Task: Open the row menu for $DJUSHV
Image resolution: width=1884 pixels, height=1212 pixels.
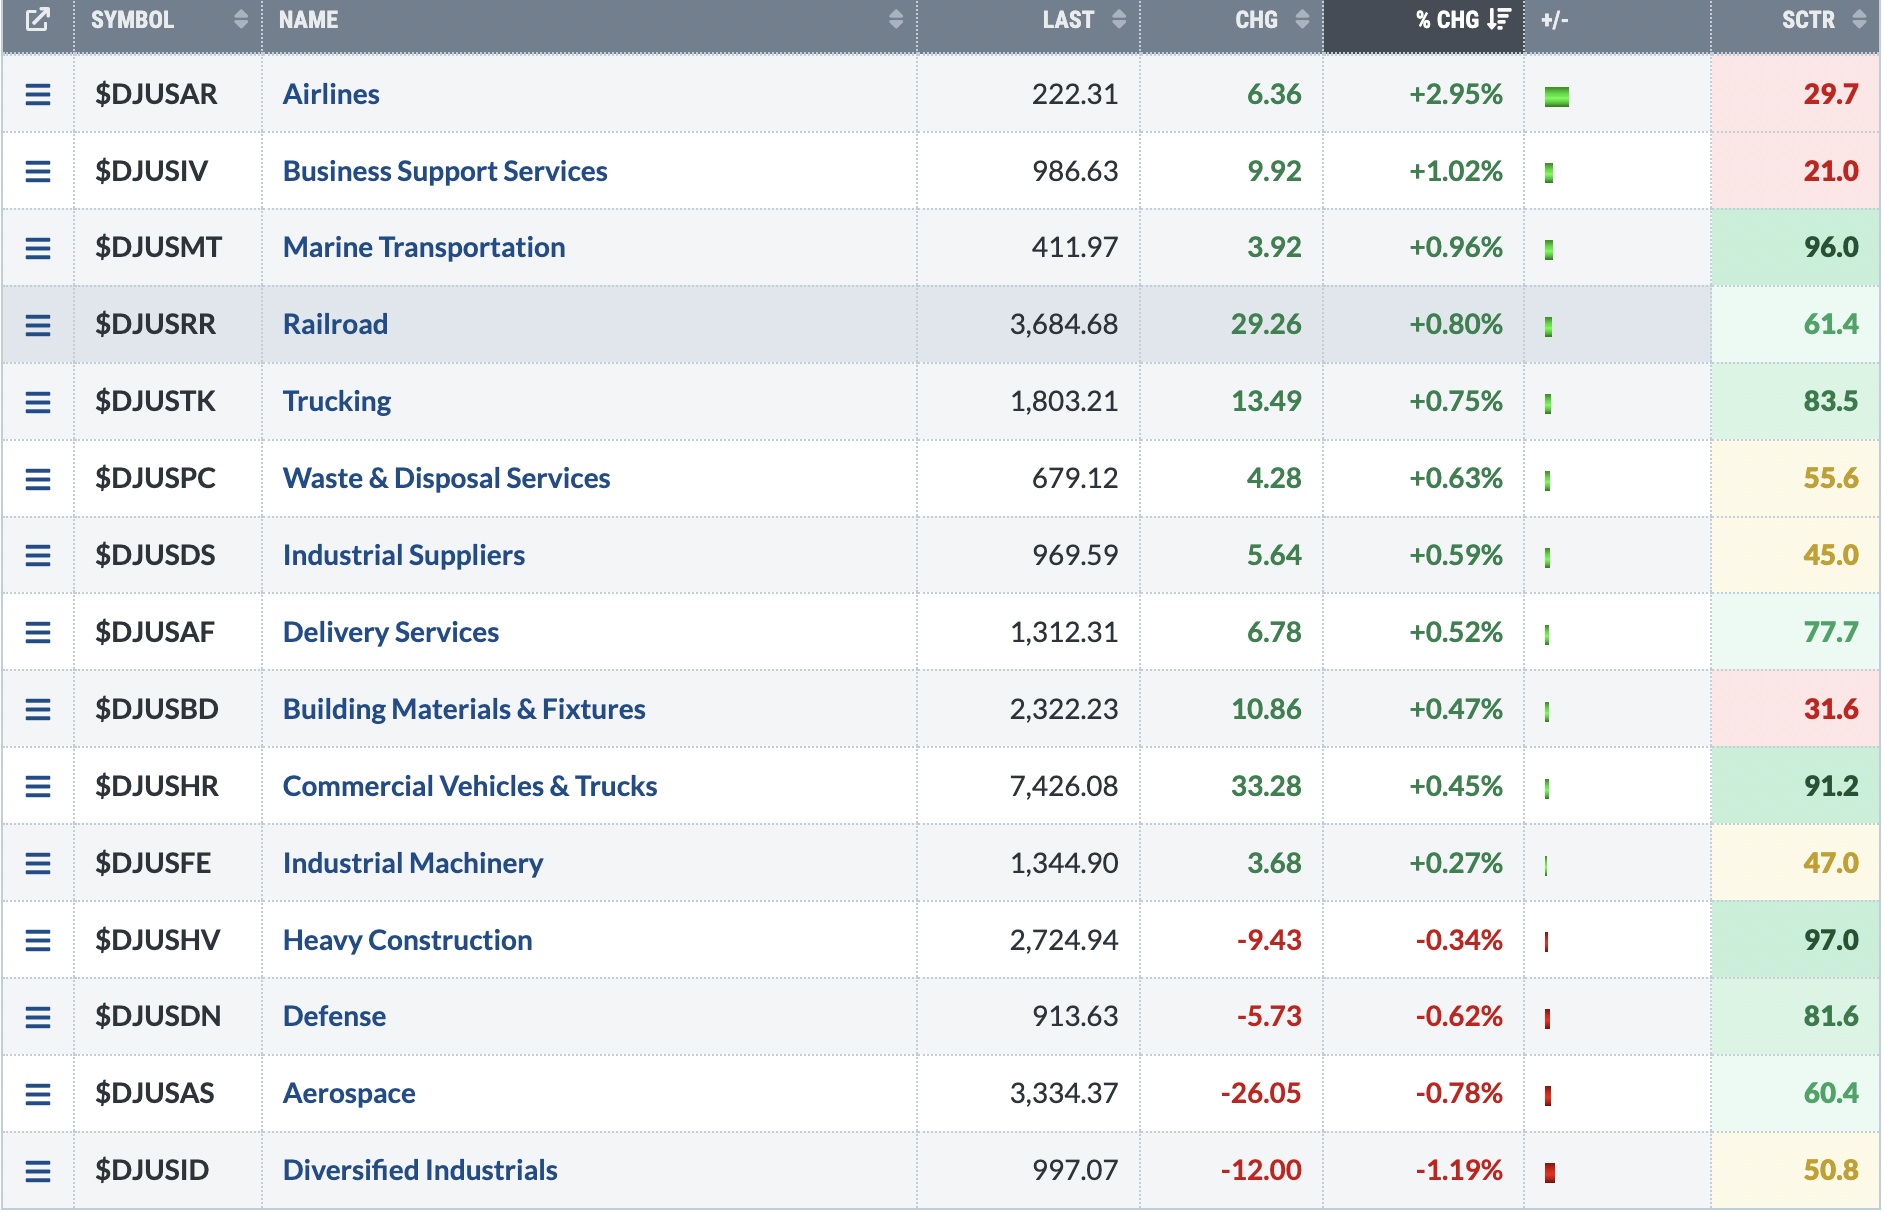Action: [x=38, y=940]
